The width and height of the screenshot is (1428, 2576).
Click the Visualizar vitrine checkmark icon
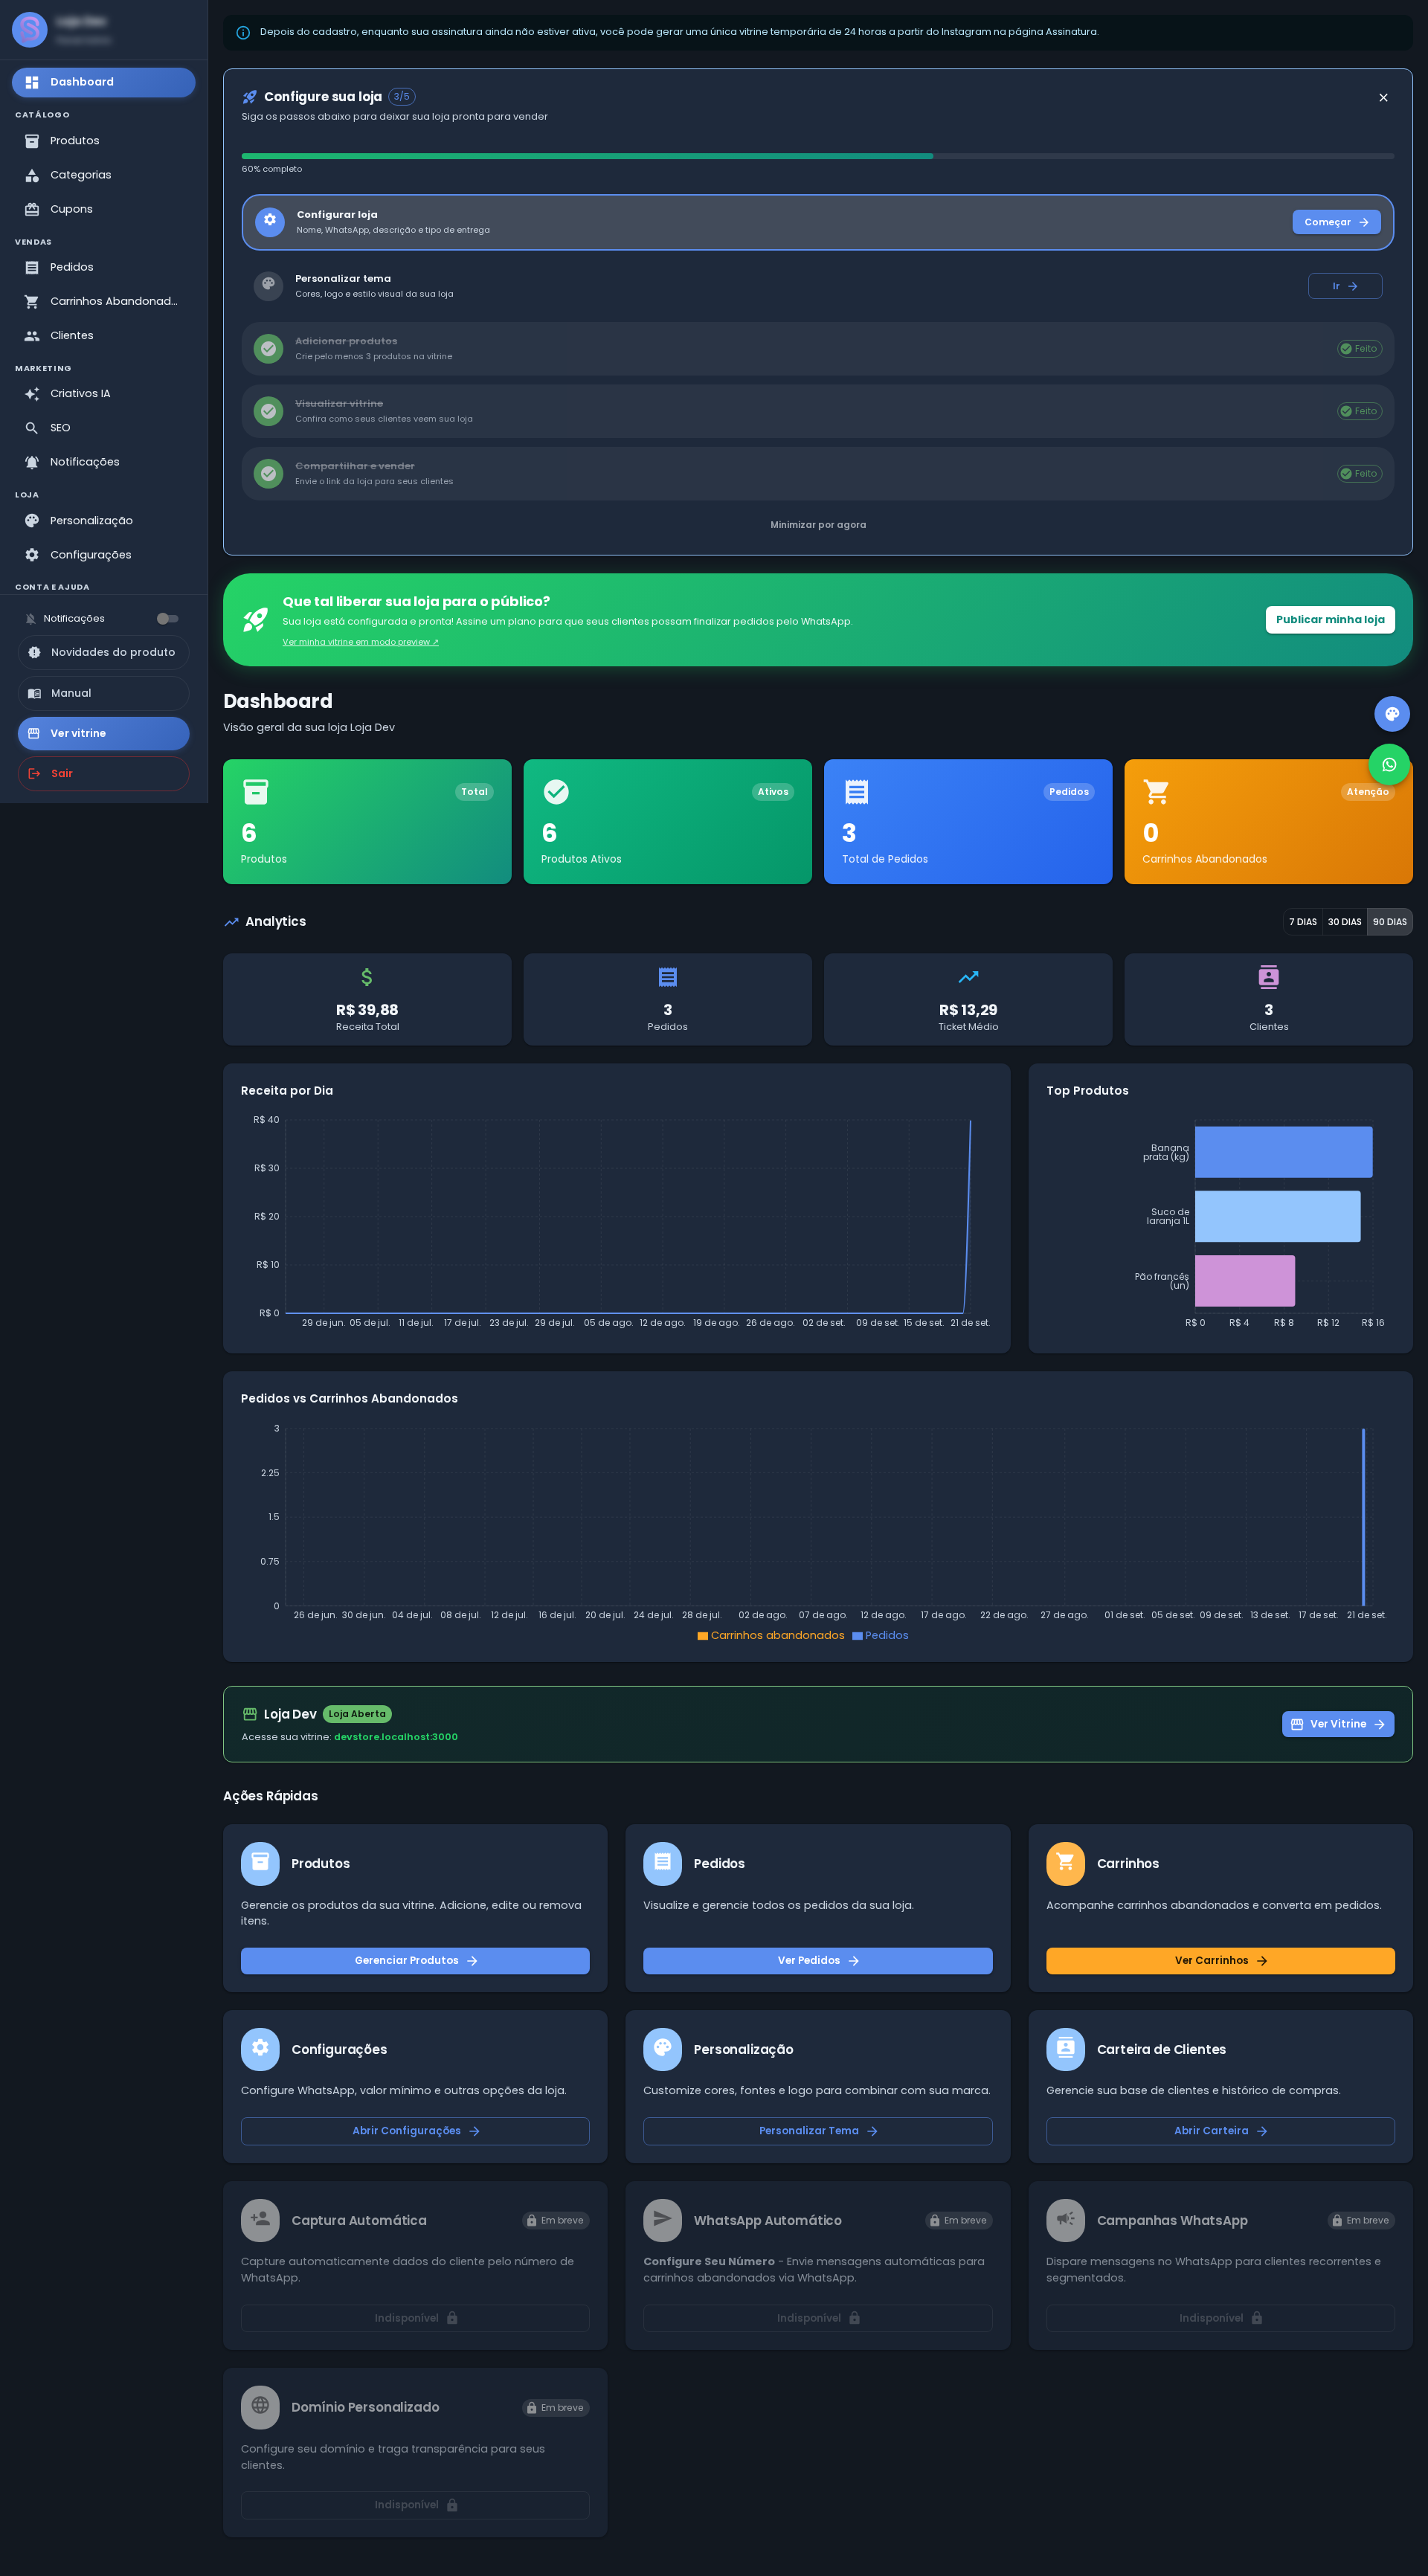[268, 411]
